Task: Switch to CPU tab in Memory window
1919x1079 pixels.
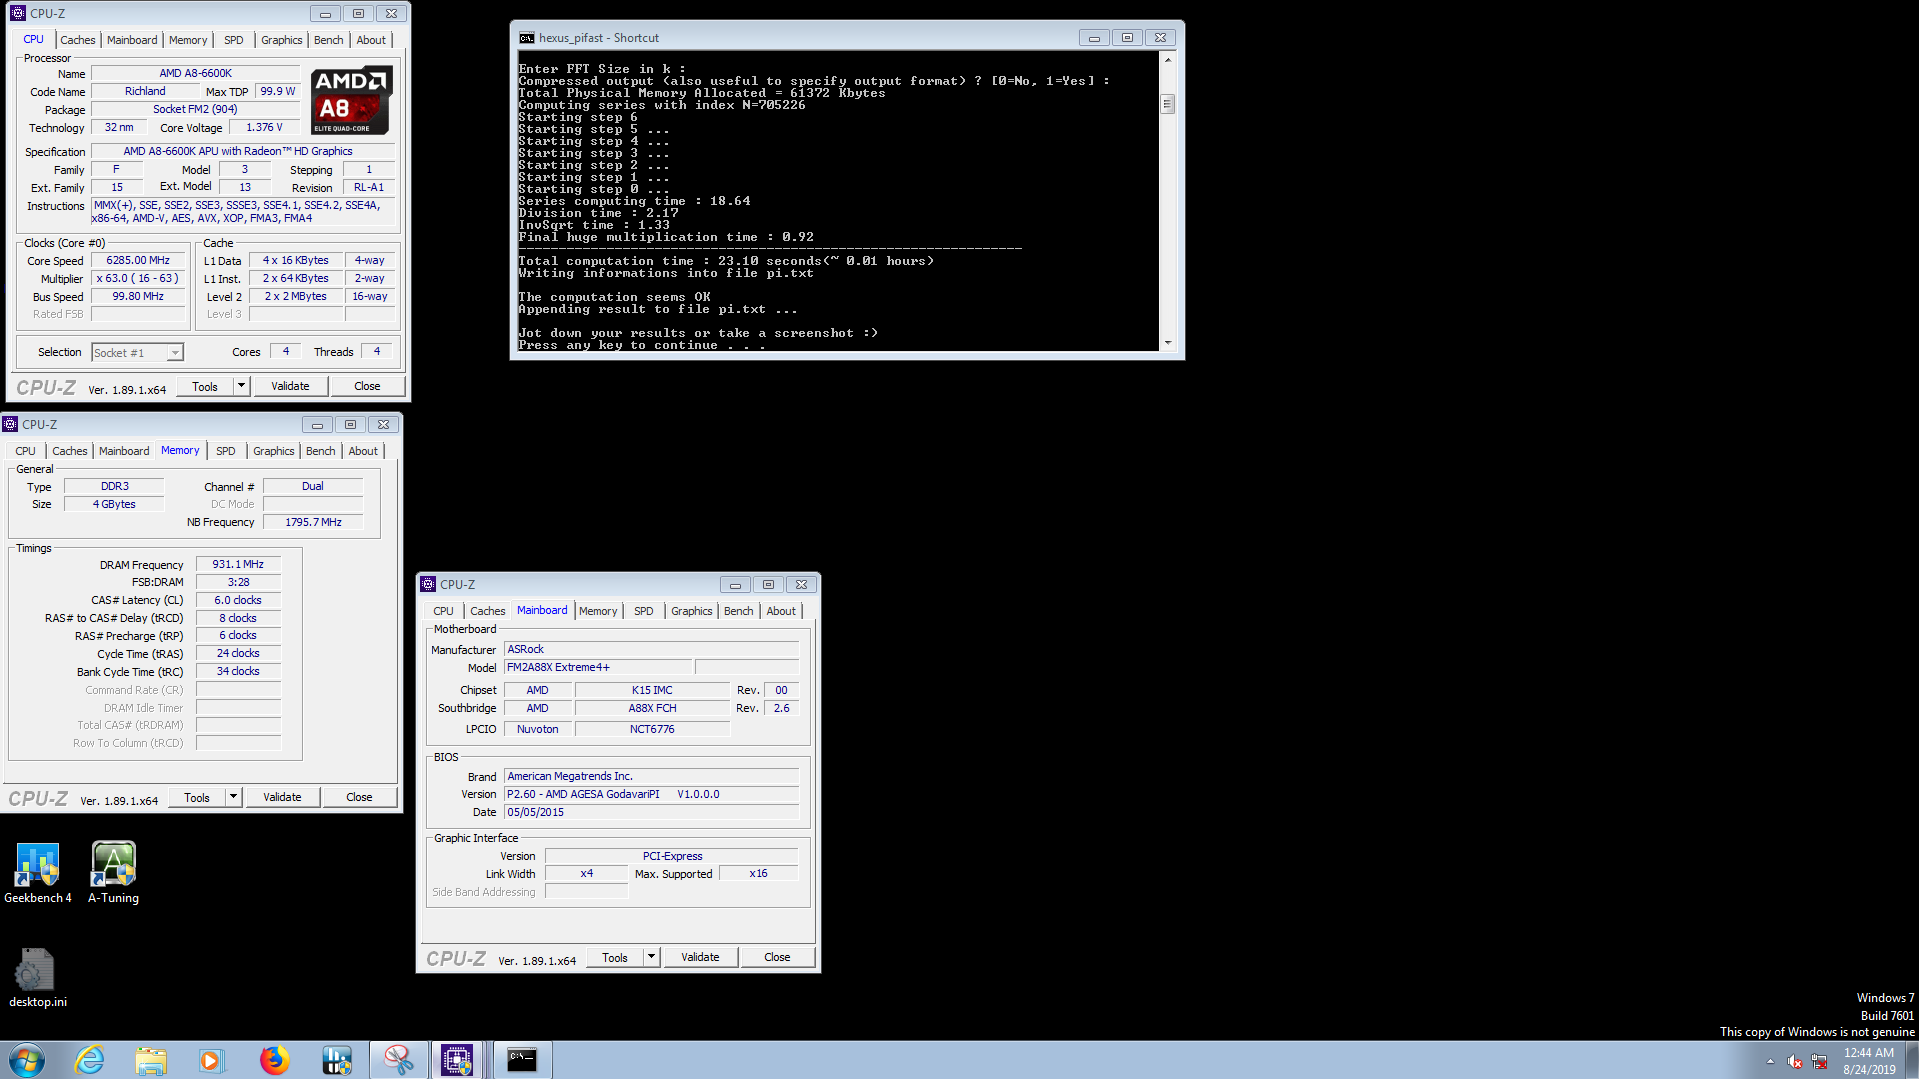Action: [25, 451]
